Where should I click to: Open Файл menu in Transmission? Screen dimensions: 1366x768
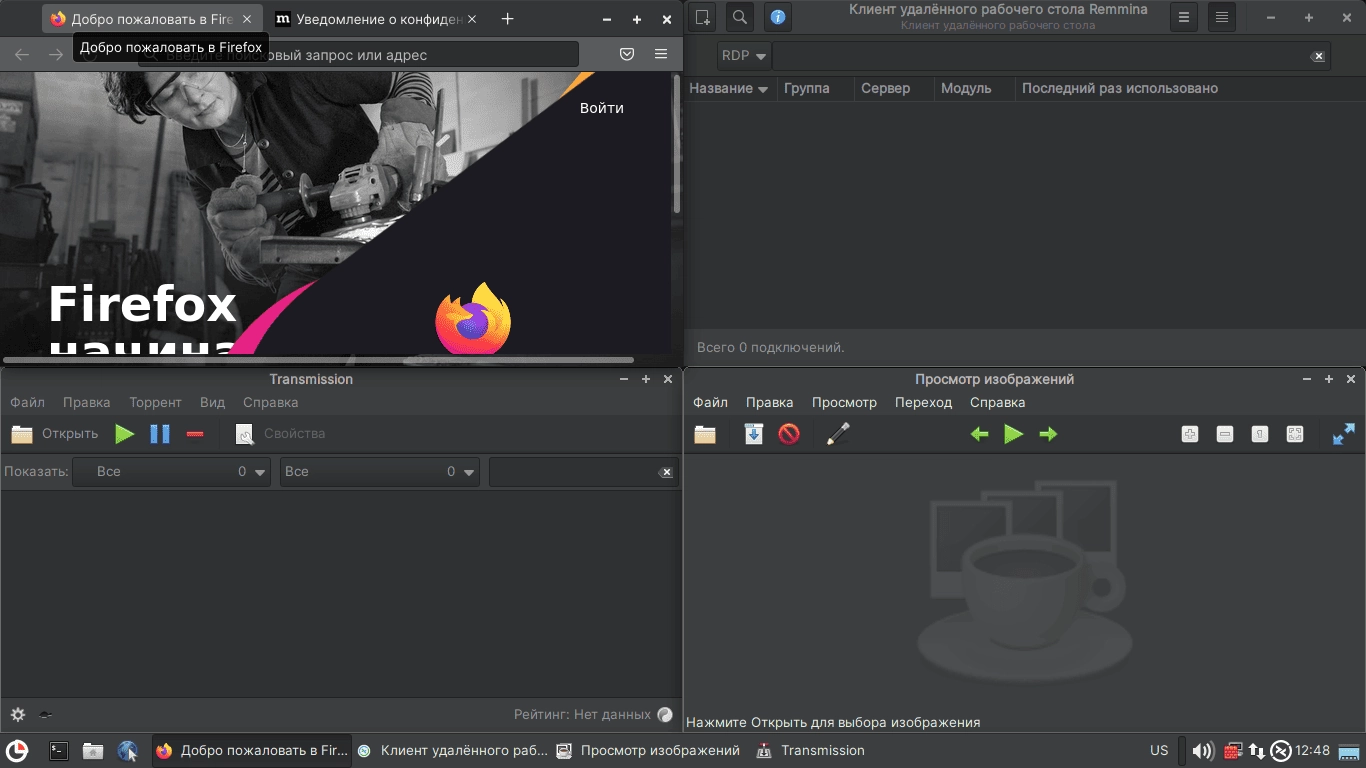pos(28,402)
